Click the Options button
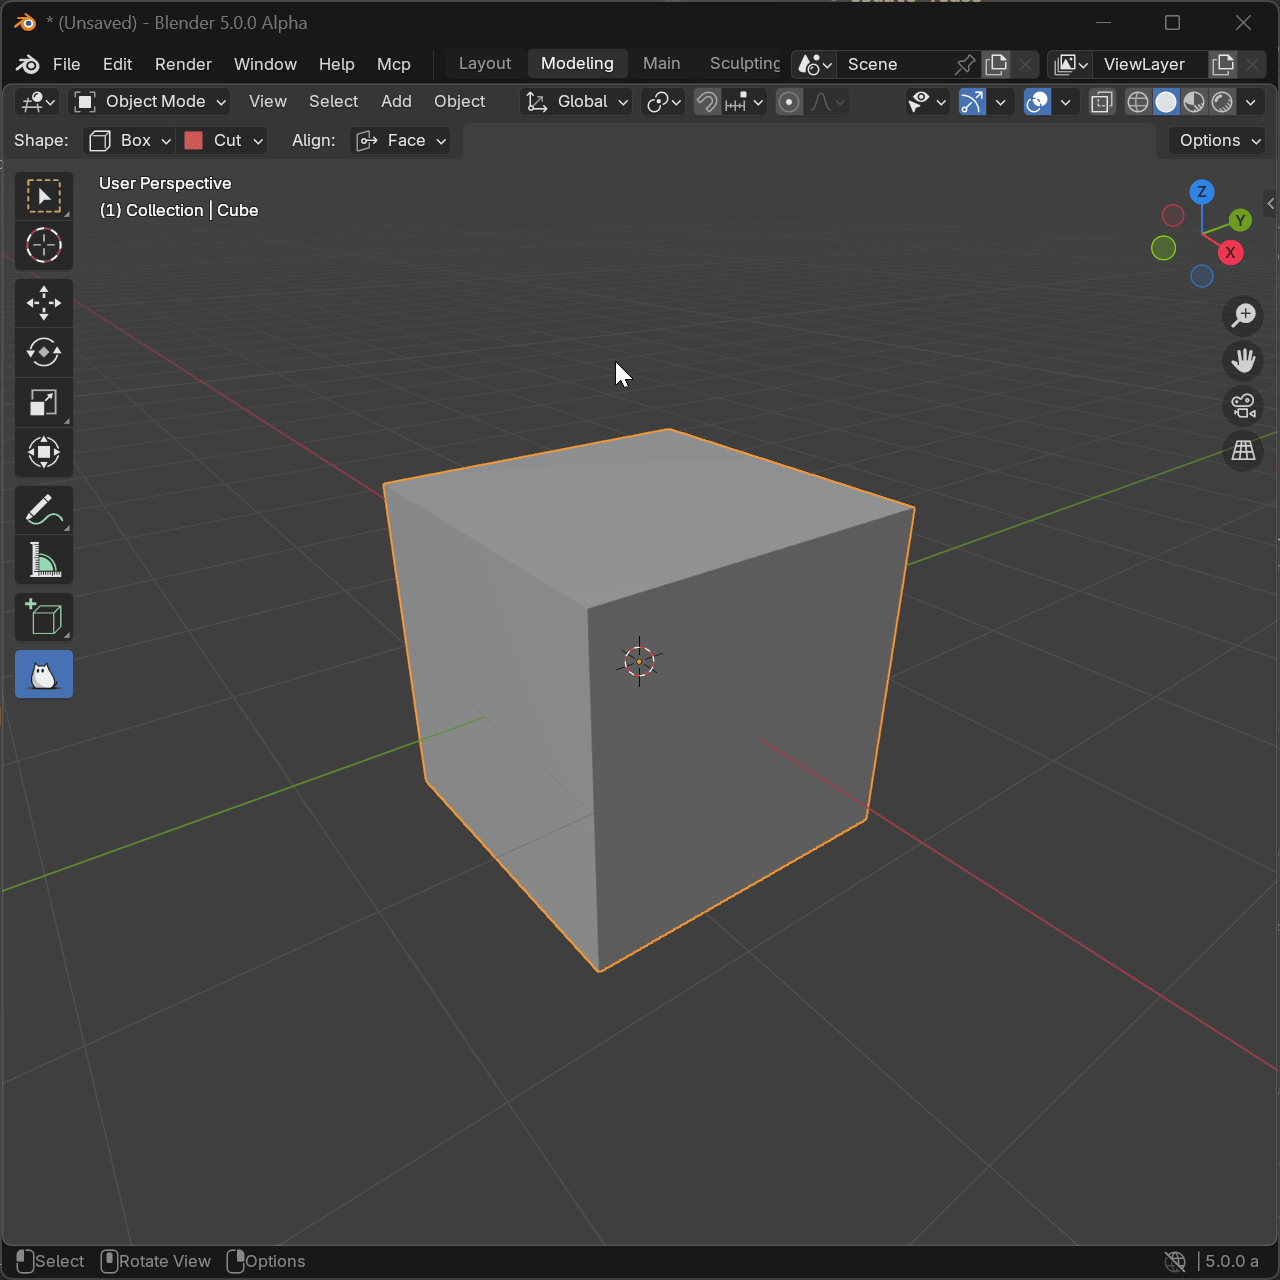The image size is (1280, 1280). [1218, 141]
